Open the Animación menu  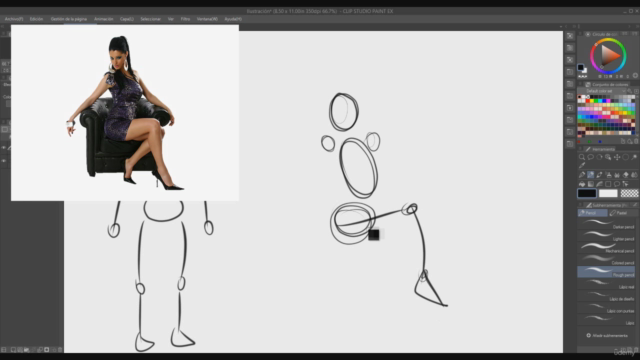tap(103, 19)
